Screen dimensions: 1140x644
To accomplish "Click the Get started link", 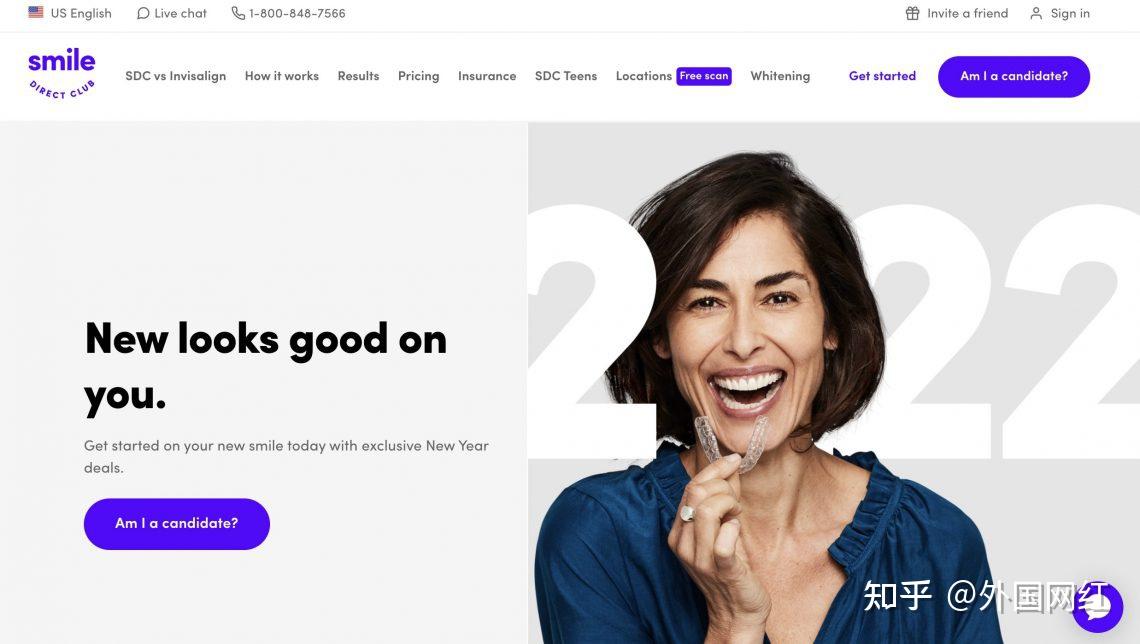I will click(882, 76).
